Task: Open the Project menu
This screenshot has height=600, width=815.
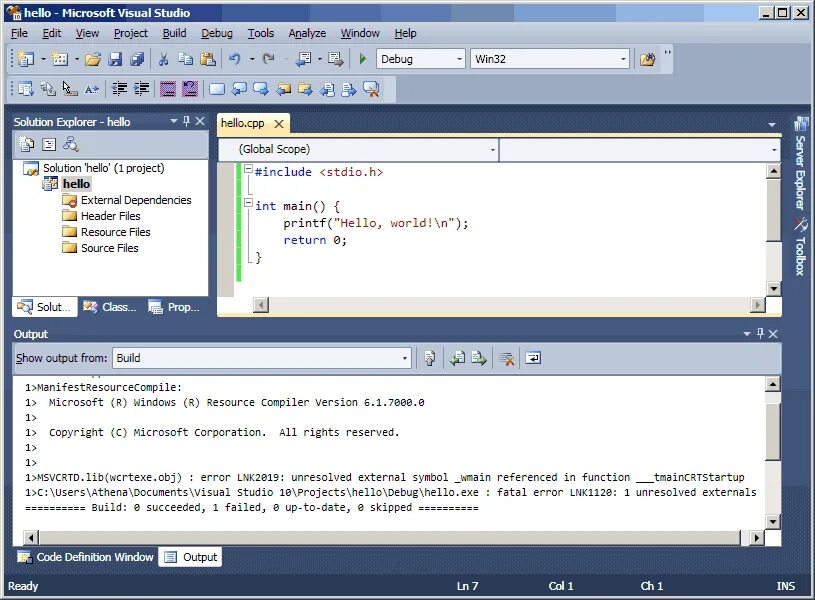Action: 130,33
